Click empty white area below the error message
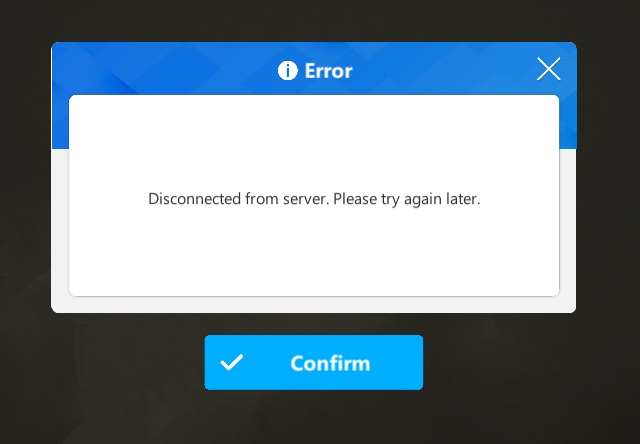The height and width of the screenshot is (444, 640). click(x=313, y=253)
